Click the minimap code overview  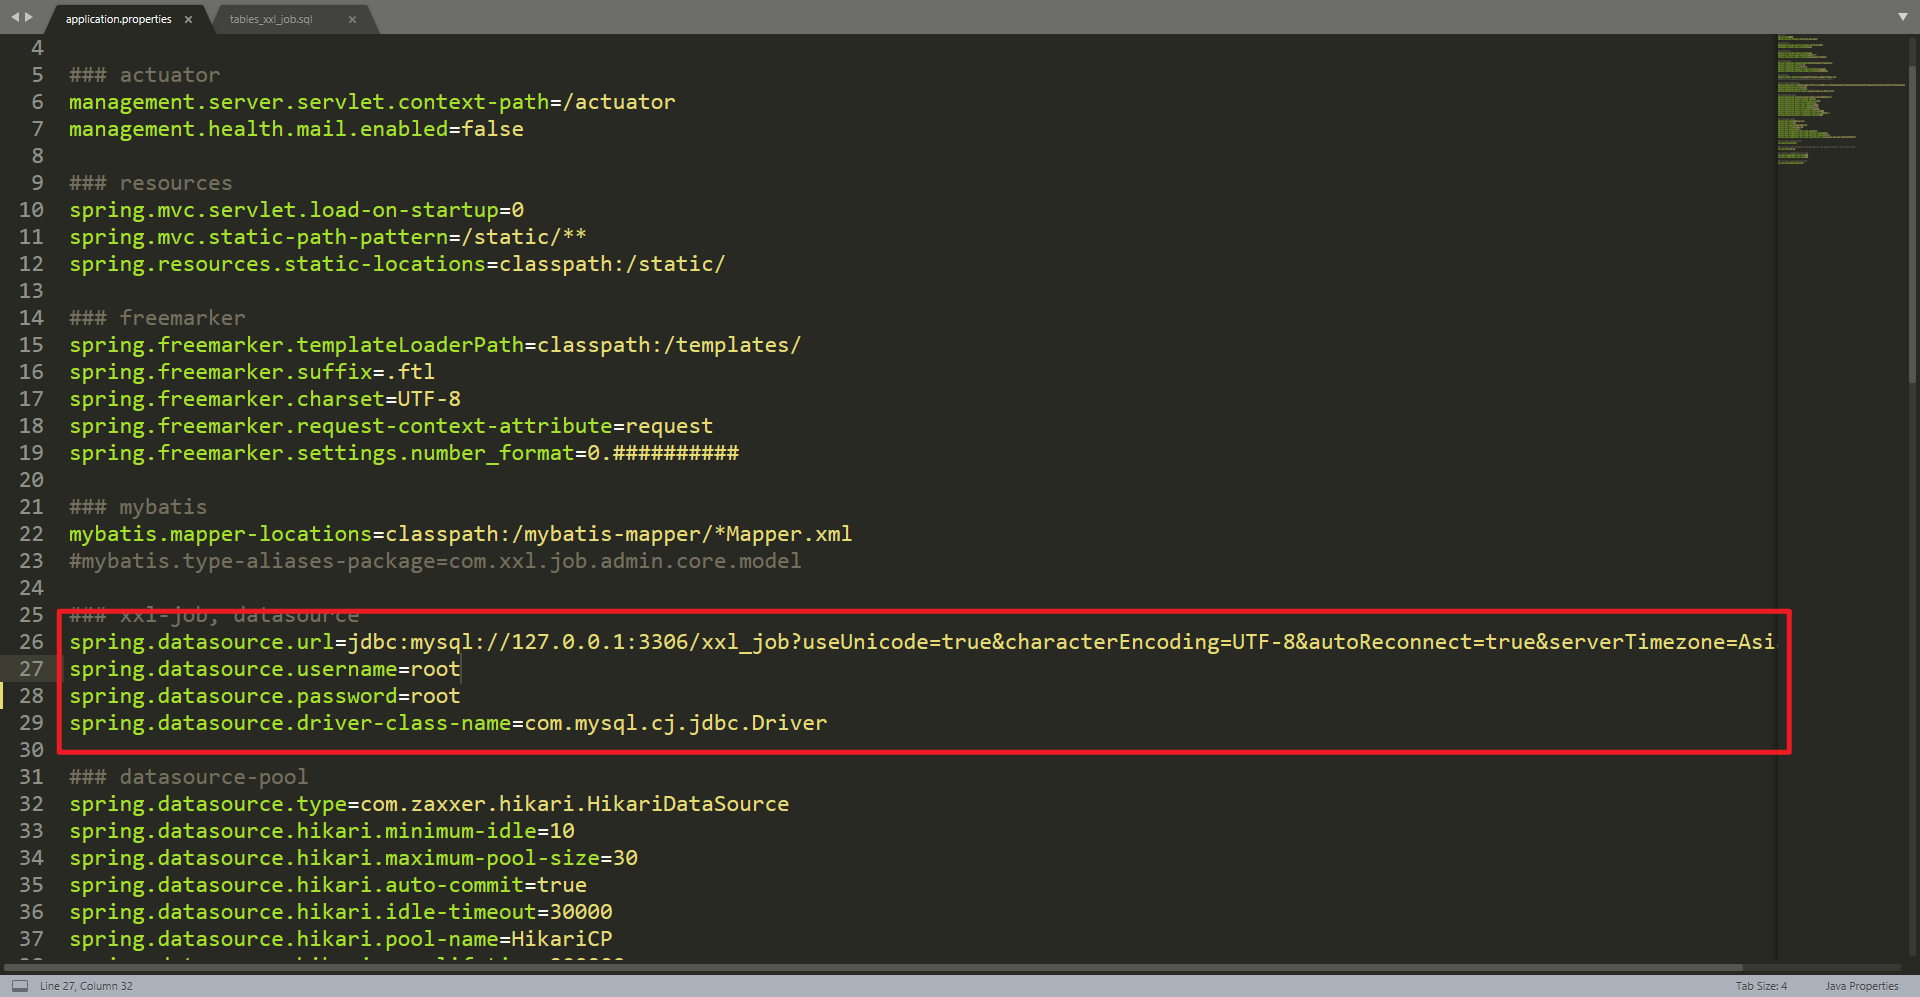[x=1840, y=100]
